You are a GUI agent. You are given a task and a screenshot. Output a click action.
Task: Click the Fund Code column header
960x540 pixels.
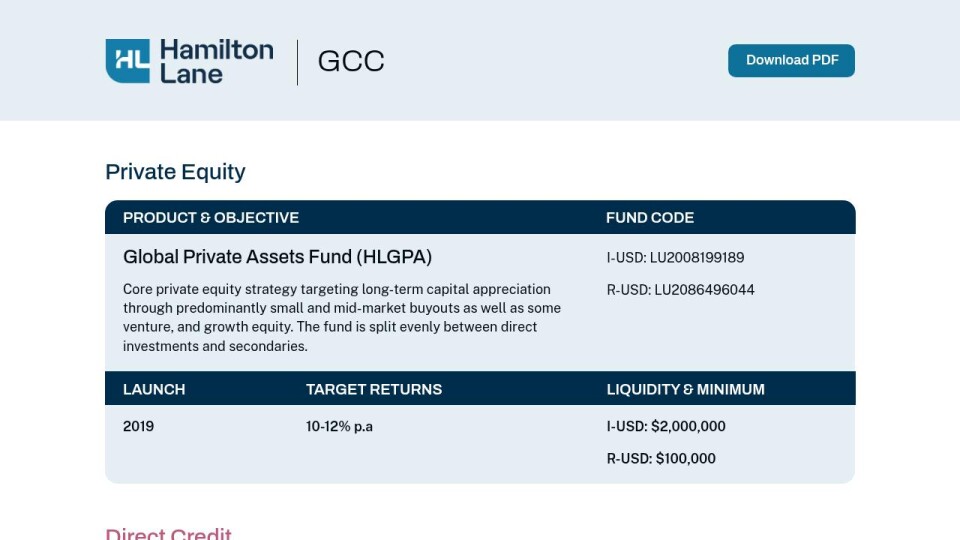pyautogui.click(x=650, y=218)
